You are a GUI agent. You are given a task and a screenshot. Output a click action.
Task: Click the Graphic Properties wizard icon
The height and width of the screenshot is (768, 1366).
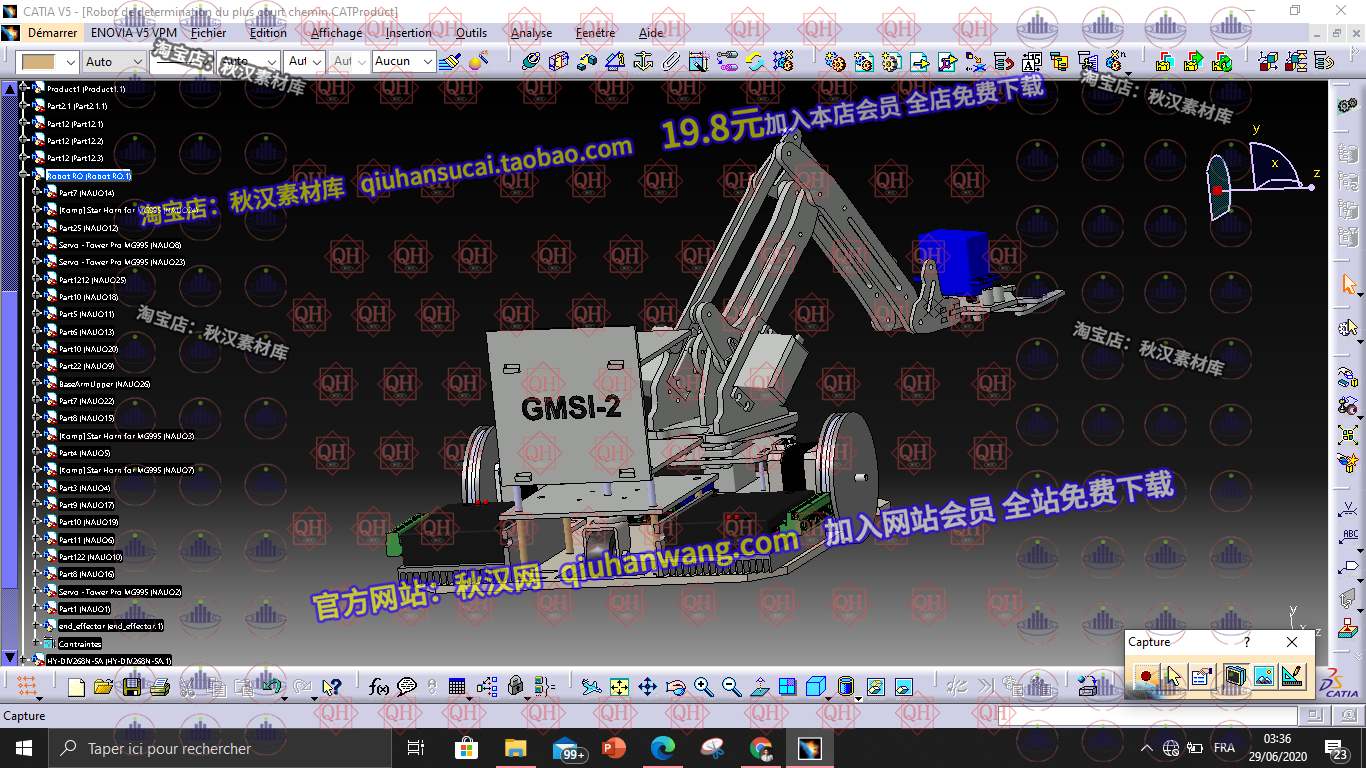(479, 62)
